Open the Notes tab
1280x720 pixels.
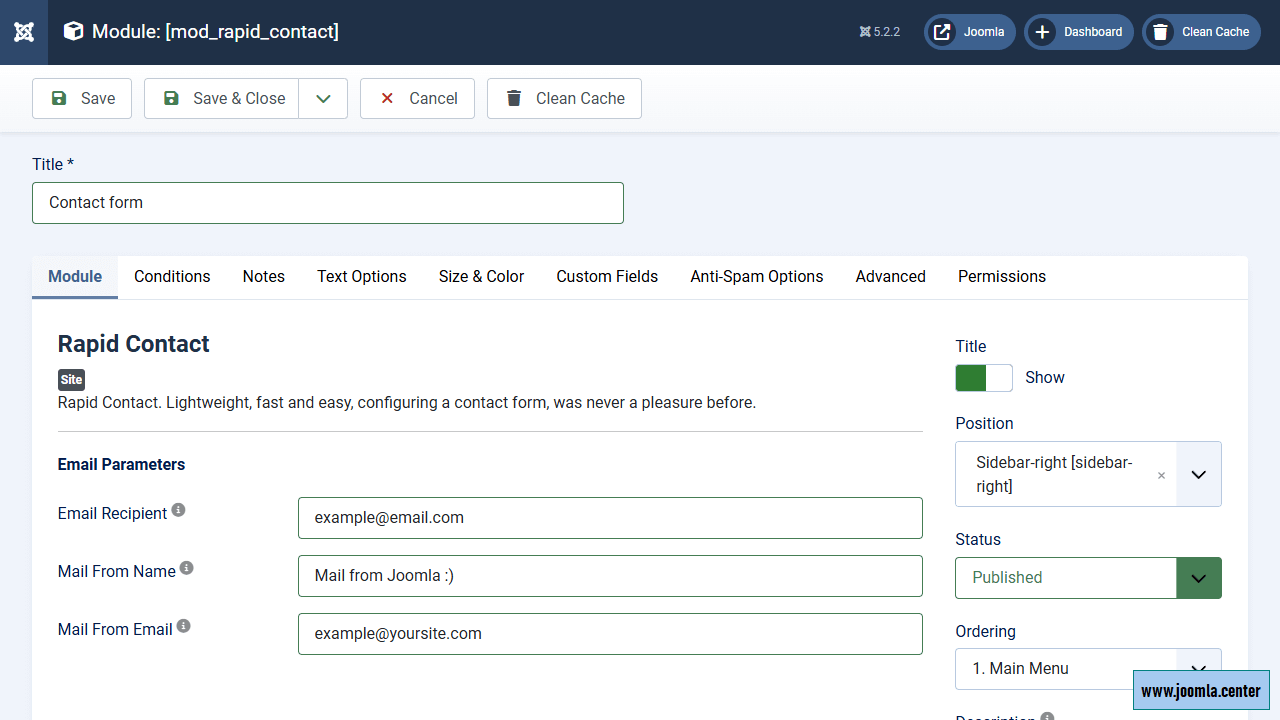[264, 277]
